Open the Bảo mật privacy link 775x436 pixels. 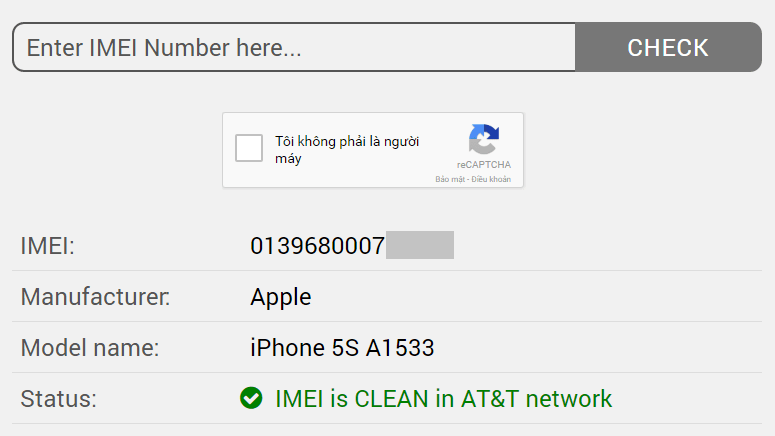coord(451,180)
